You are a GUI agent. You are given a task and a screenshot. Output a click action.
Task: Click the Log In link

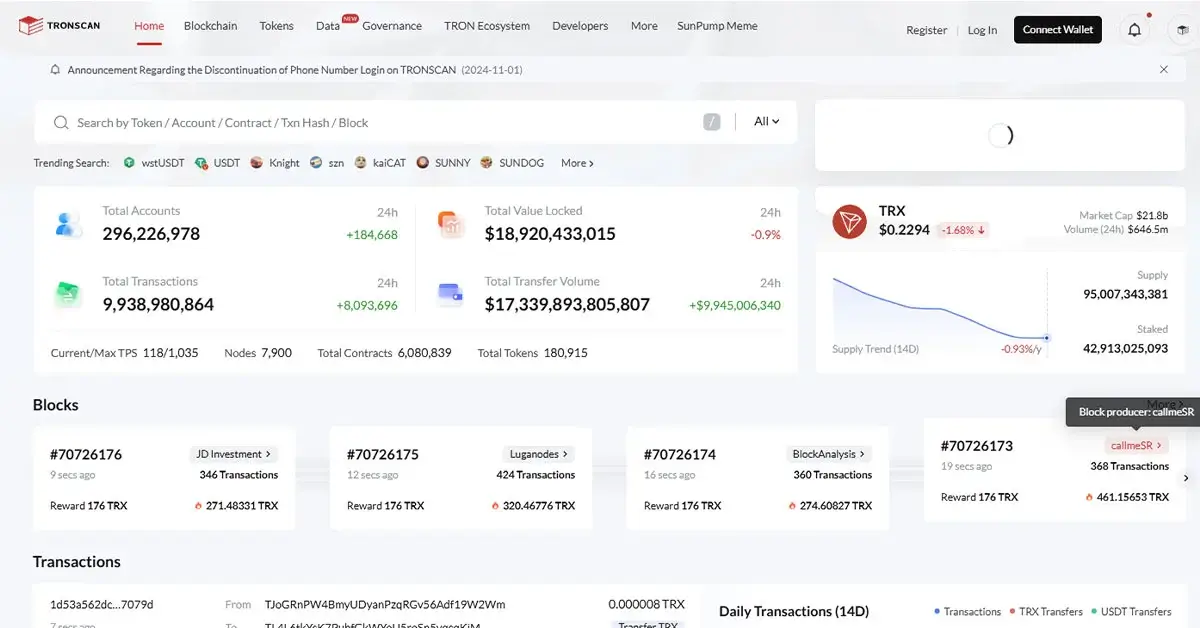click(x=982, y=30)
